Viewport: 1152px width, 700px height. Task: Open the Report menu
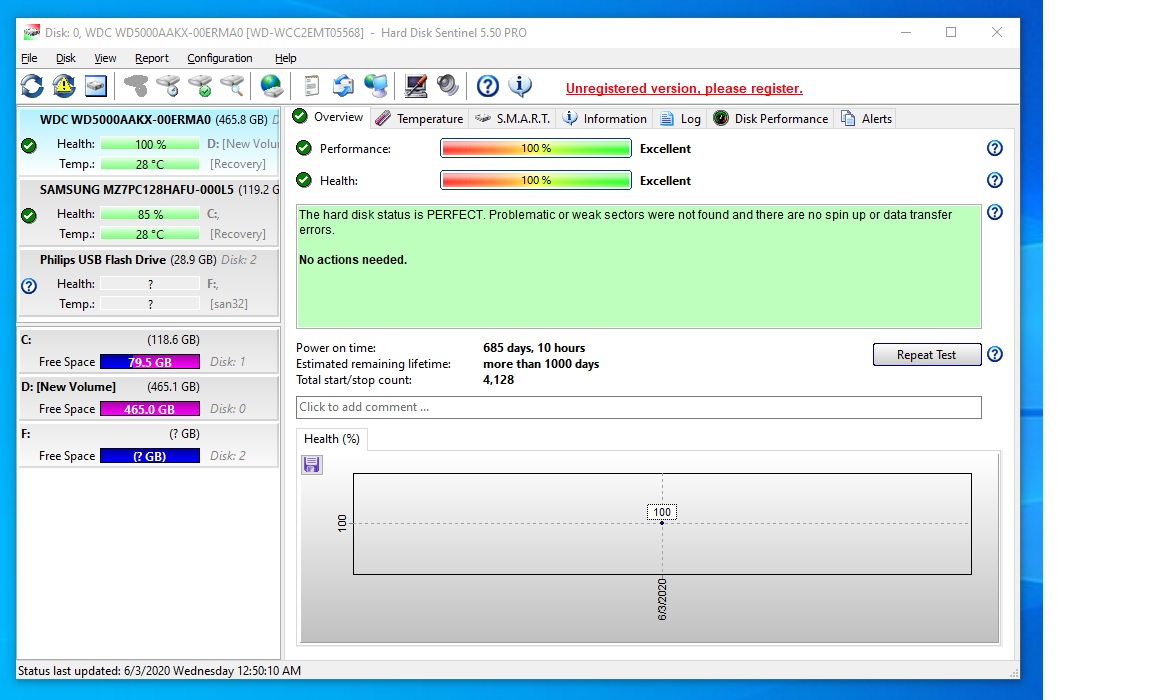coord(152,58)
